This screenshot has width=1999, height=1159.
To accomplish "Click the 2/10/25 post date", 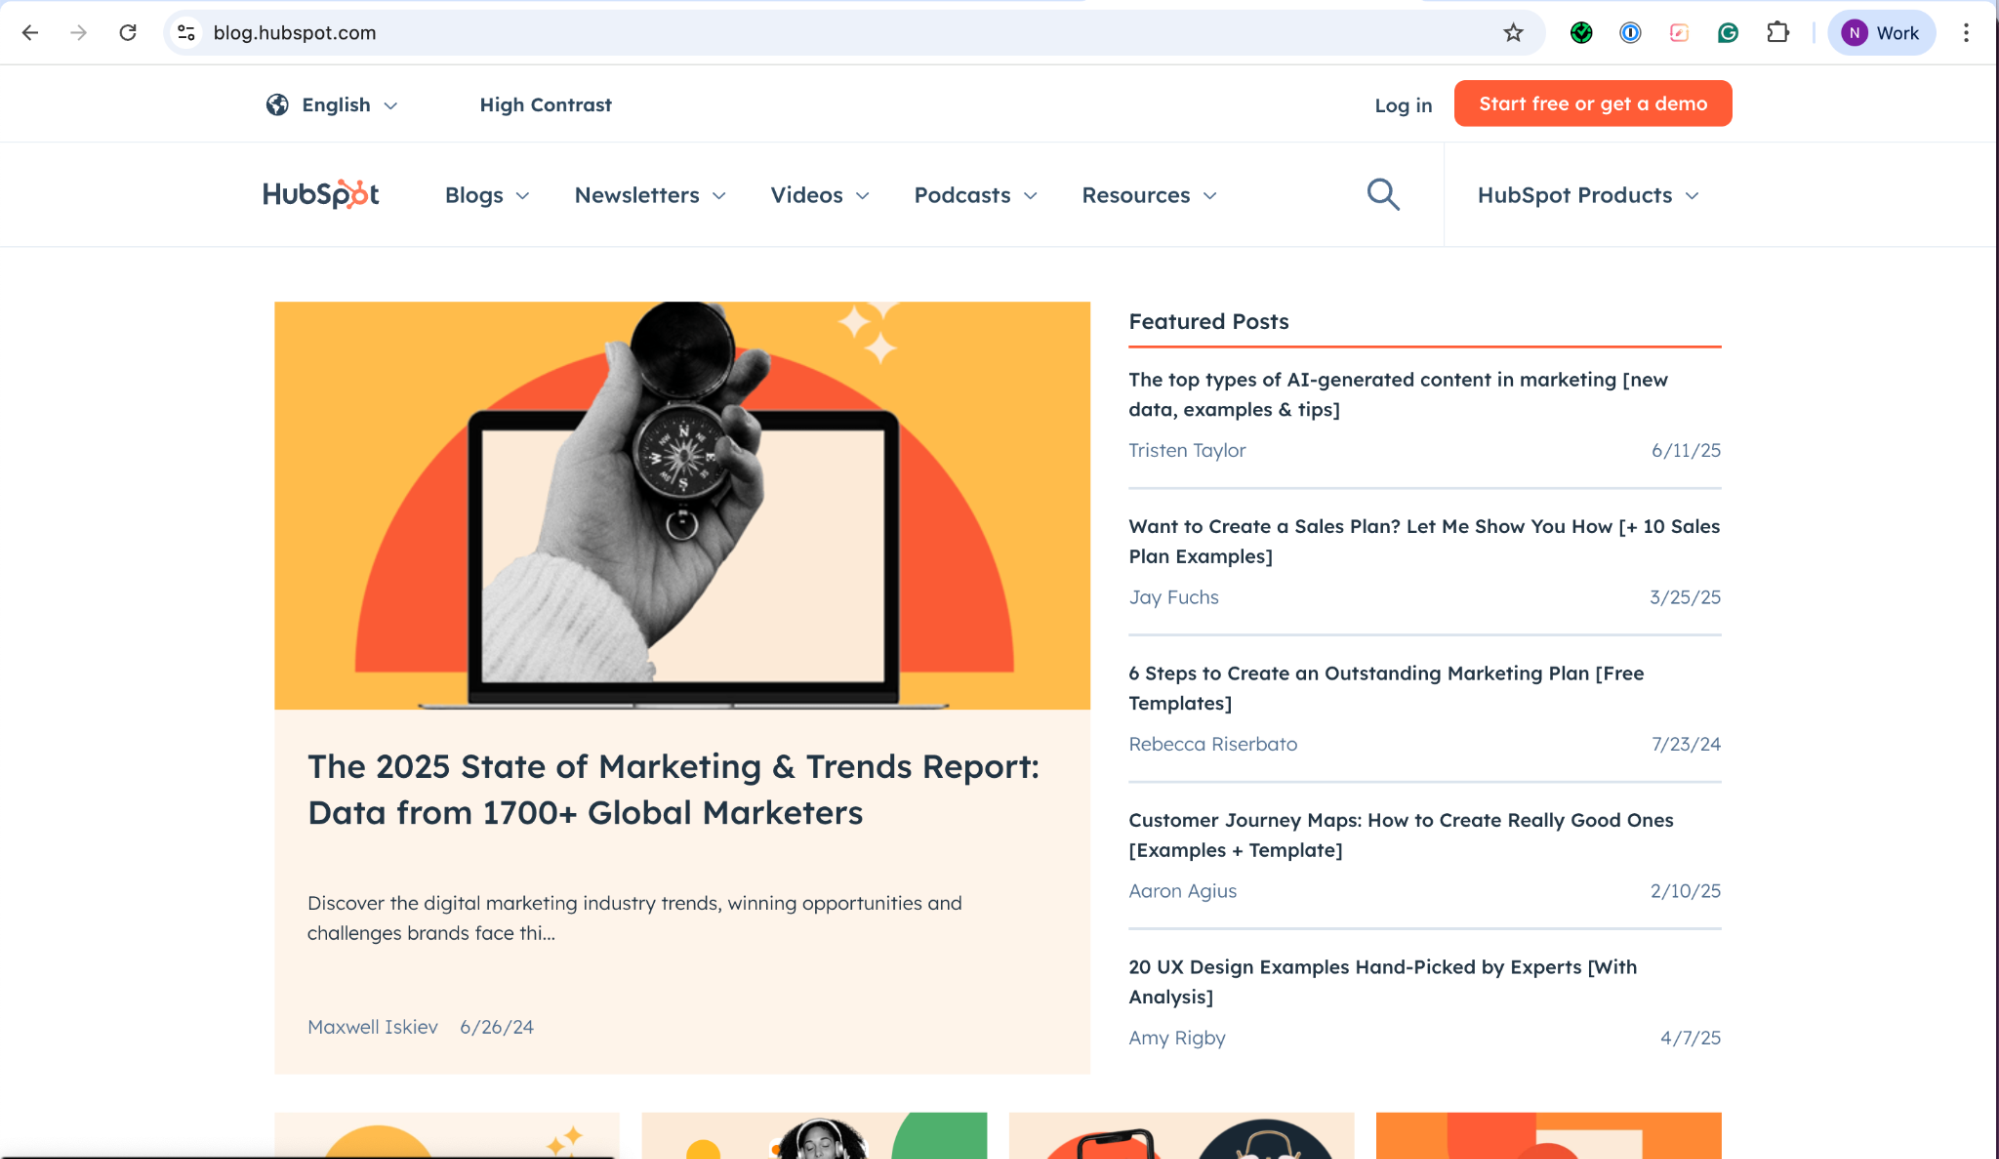I will pos(1685,891).
